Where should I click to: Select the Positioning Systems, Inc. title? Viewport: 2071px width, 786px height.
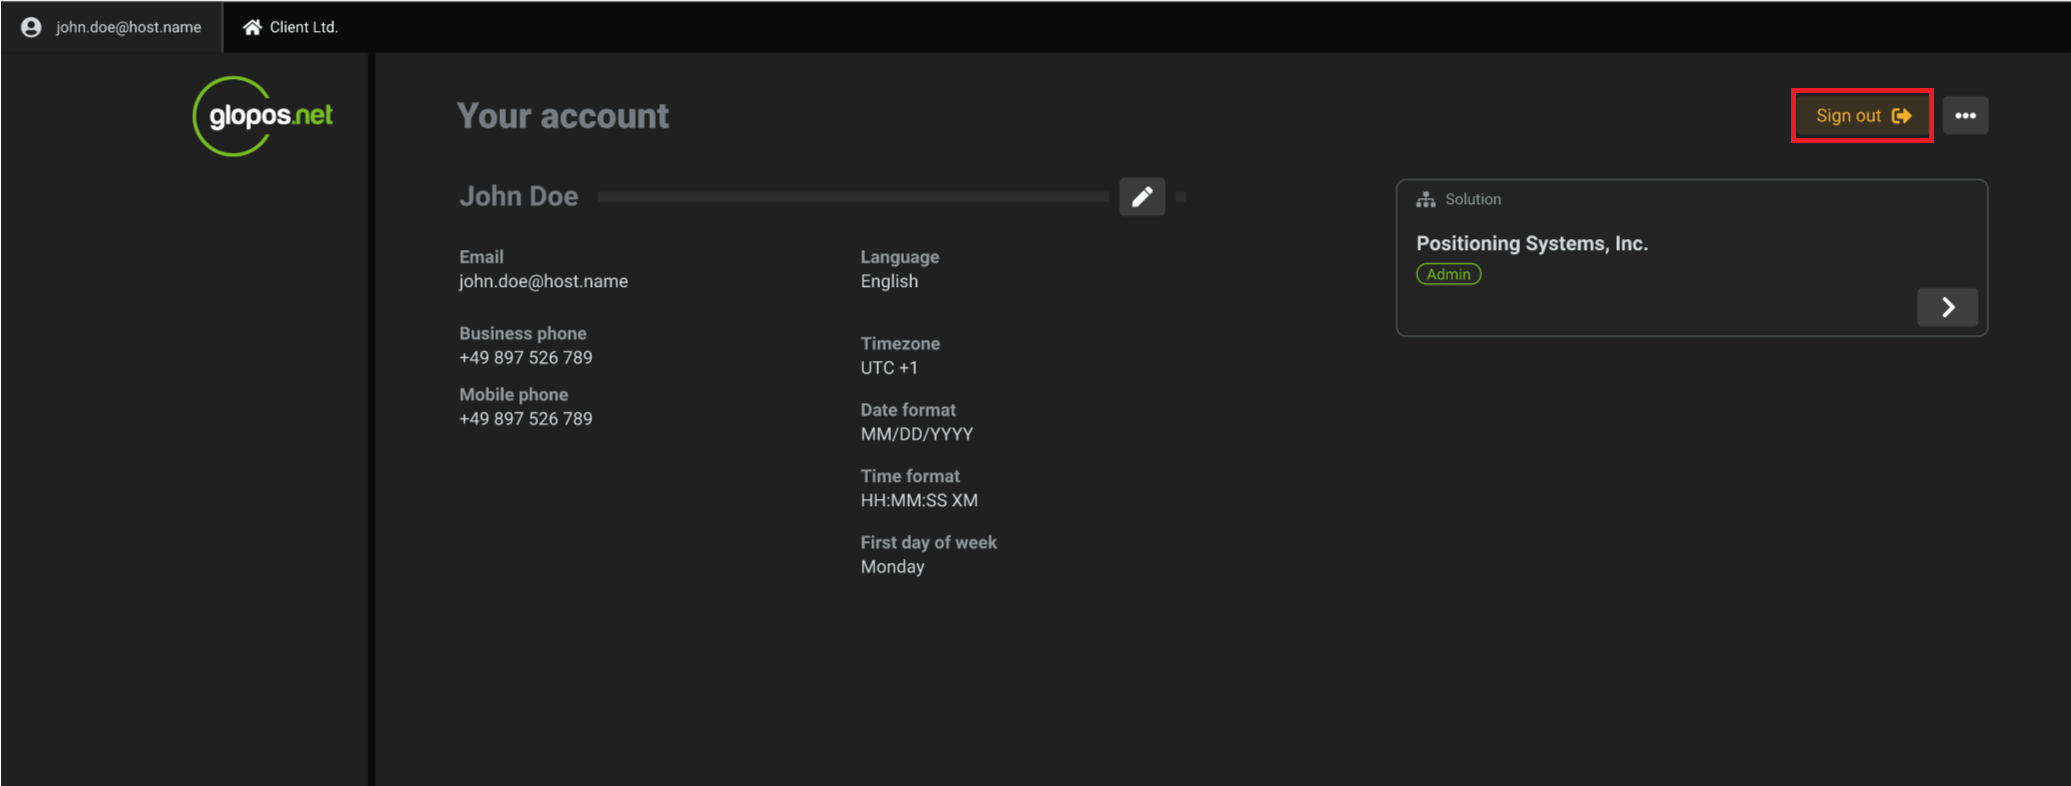coord(1531,243)
